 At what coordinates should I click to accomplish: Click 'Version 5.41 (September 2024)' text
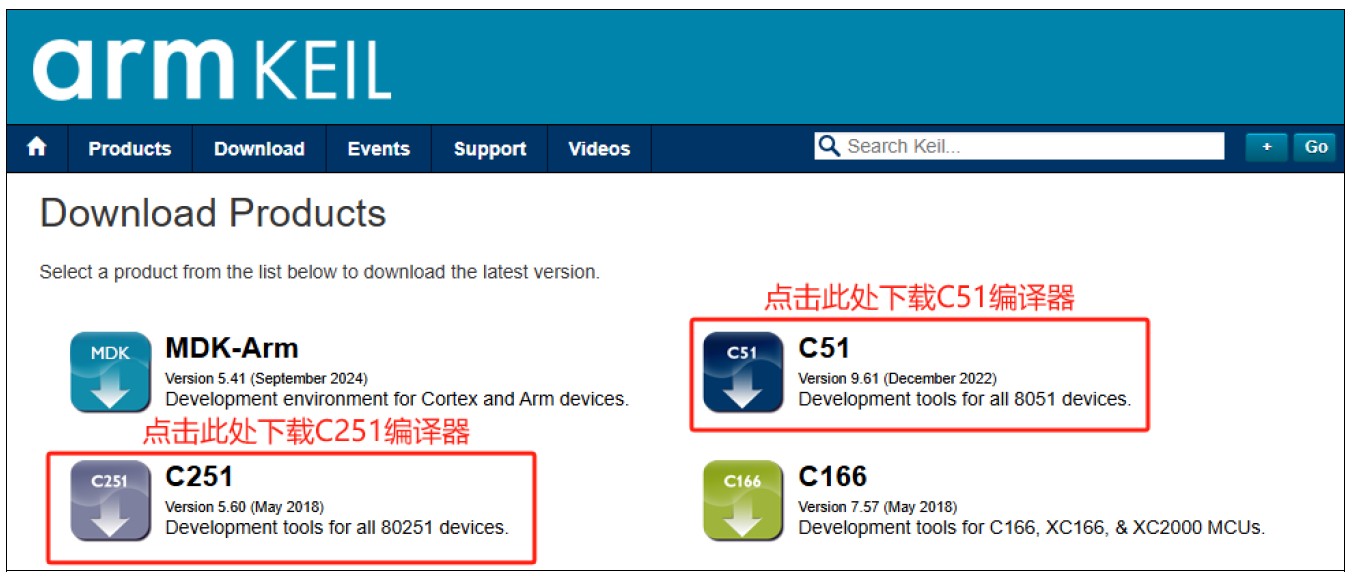click(x=266, y=379)
